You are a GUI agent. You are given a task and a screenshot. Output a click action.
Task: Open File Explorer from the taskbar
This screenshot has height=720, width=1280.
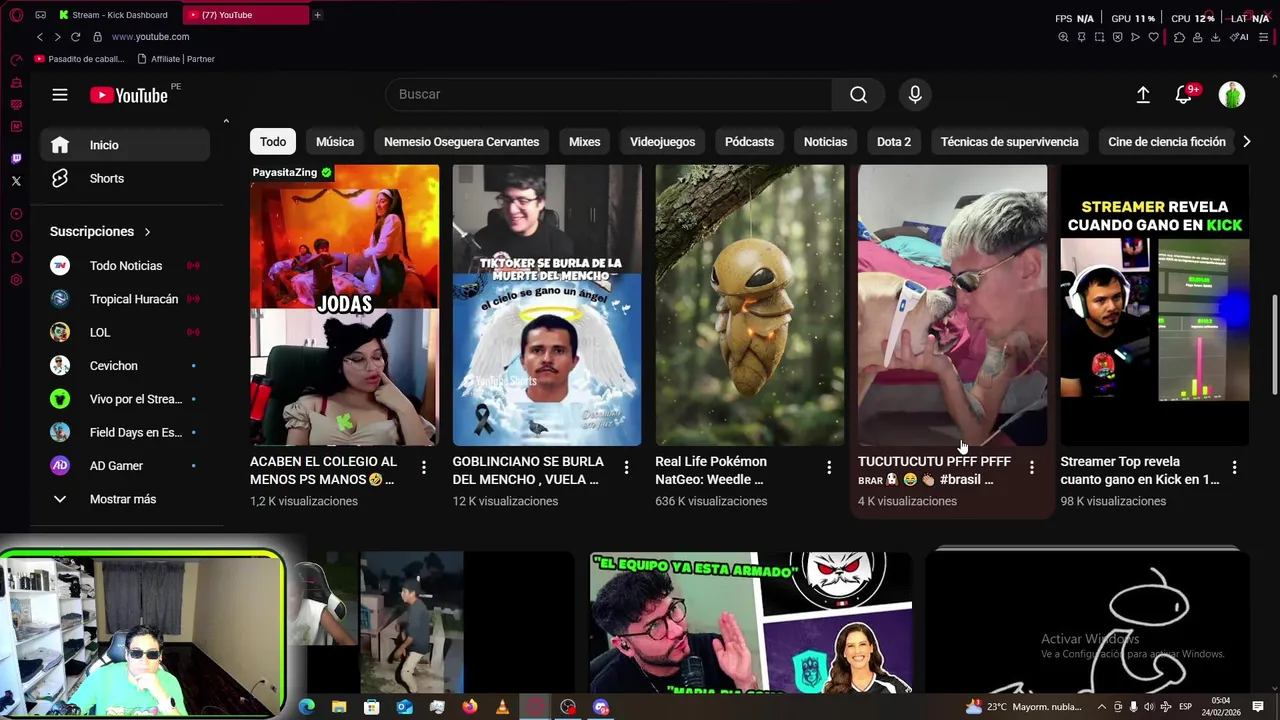click(x=339, y=707)
